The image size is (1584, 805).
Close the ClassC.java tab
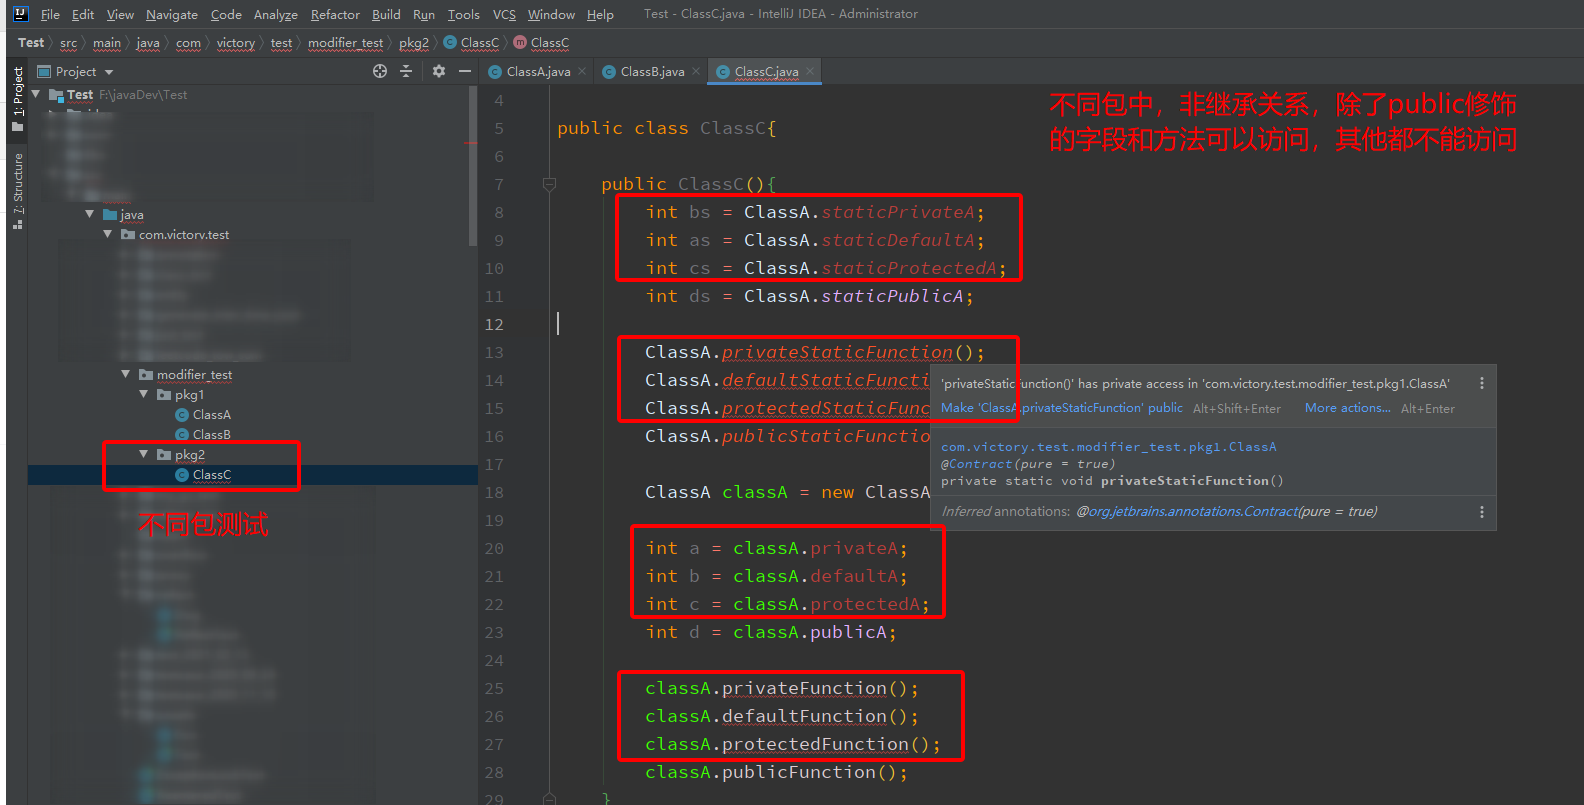(810, 71)
